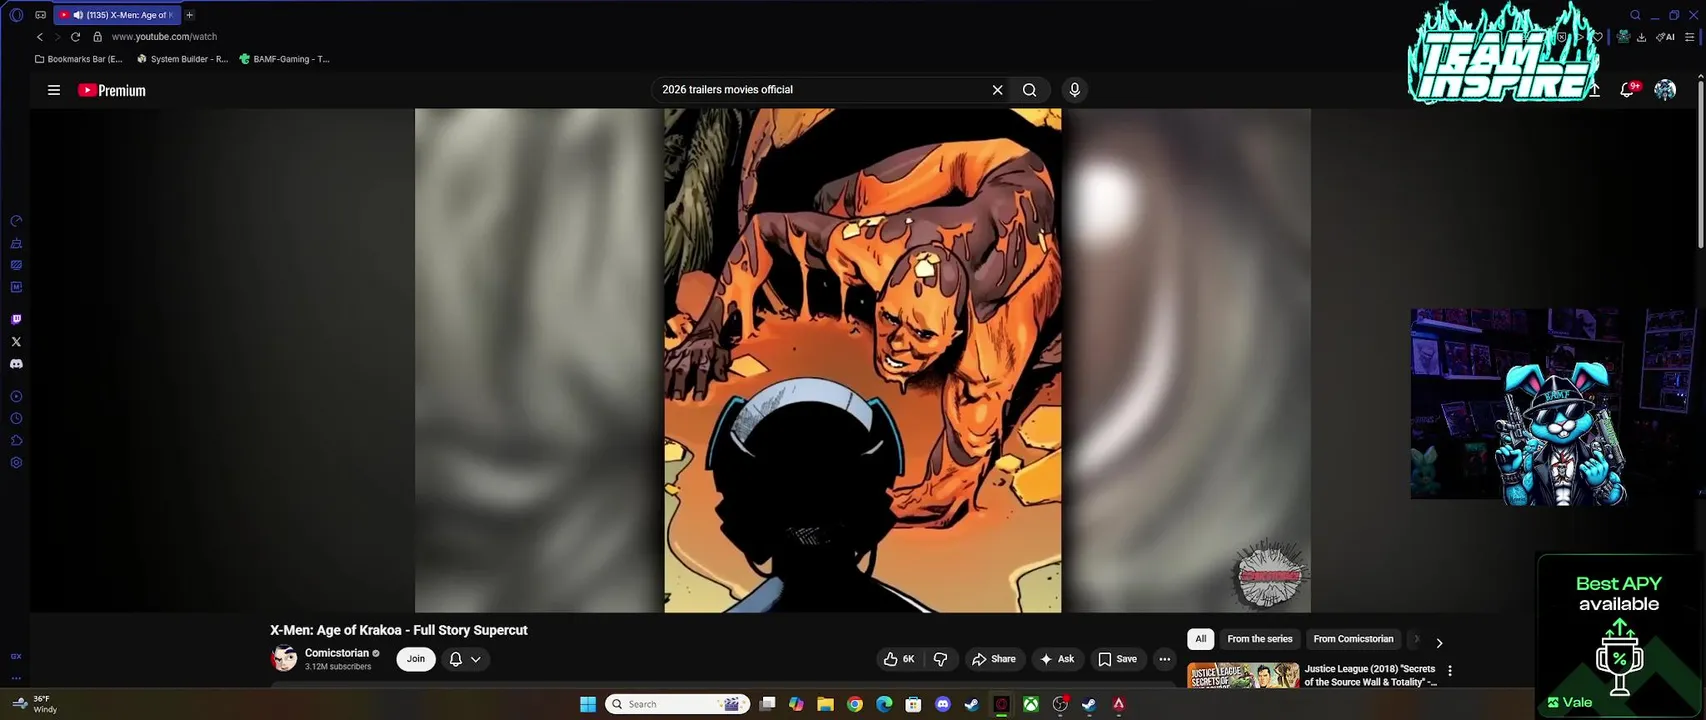The image size is (1706, 720).
Task: Open Google Chrome from the taskbar
Action: [855, 704]
